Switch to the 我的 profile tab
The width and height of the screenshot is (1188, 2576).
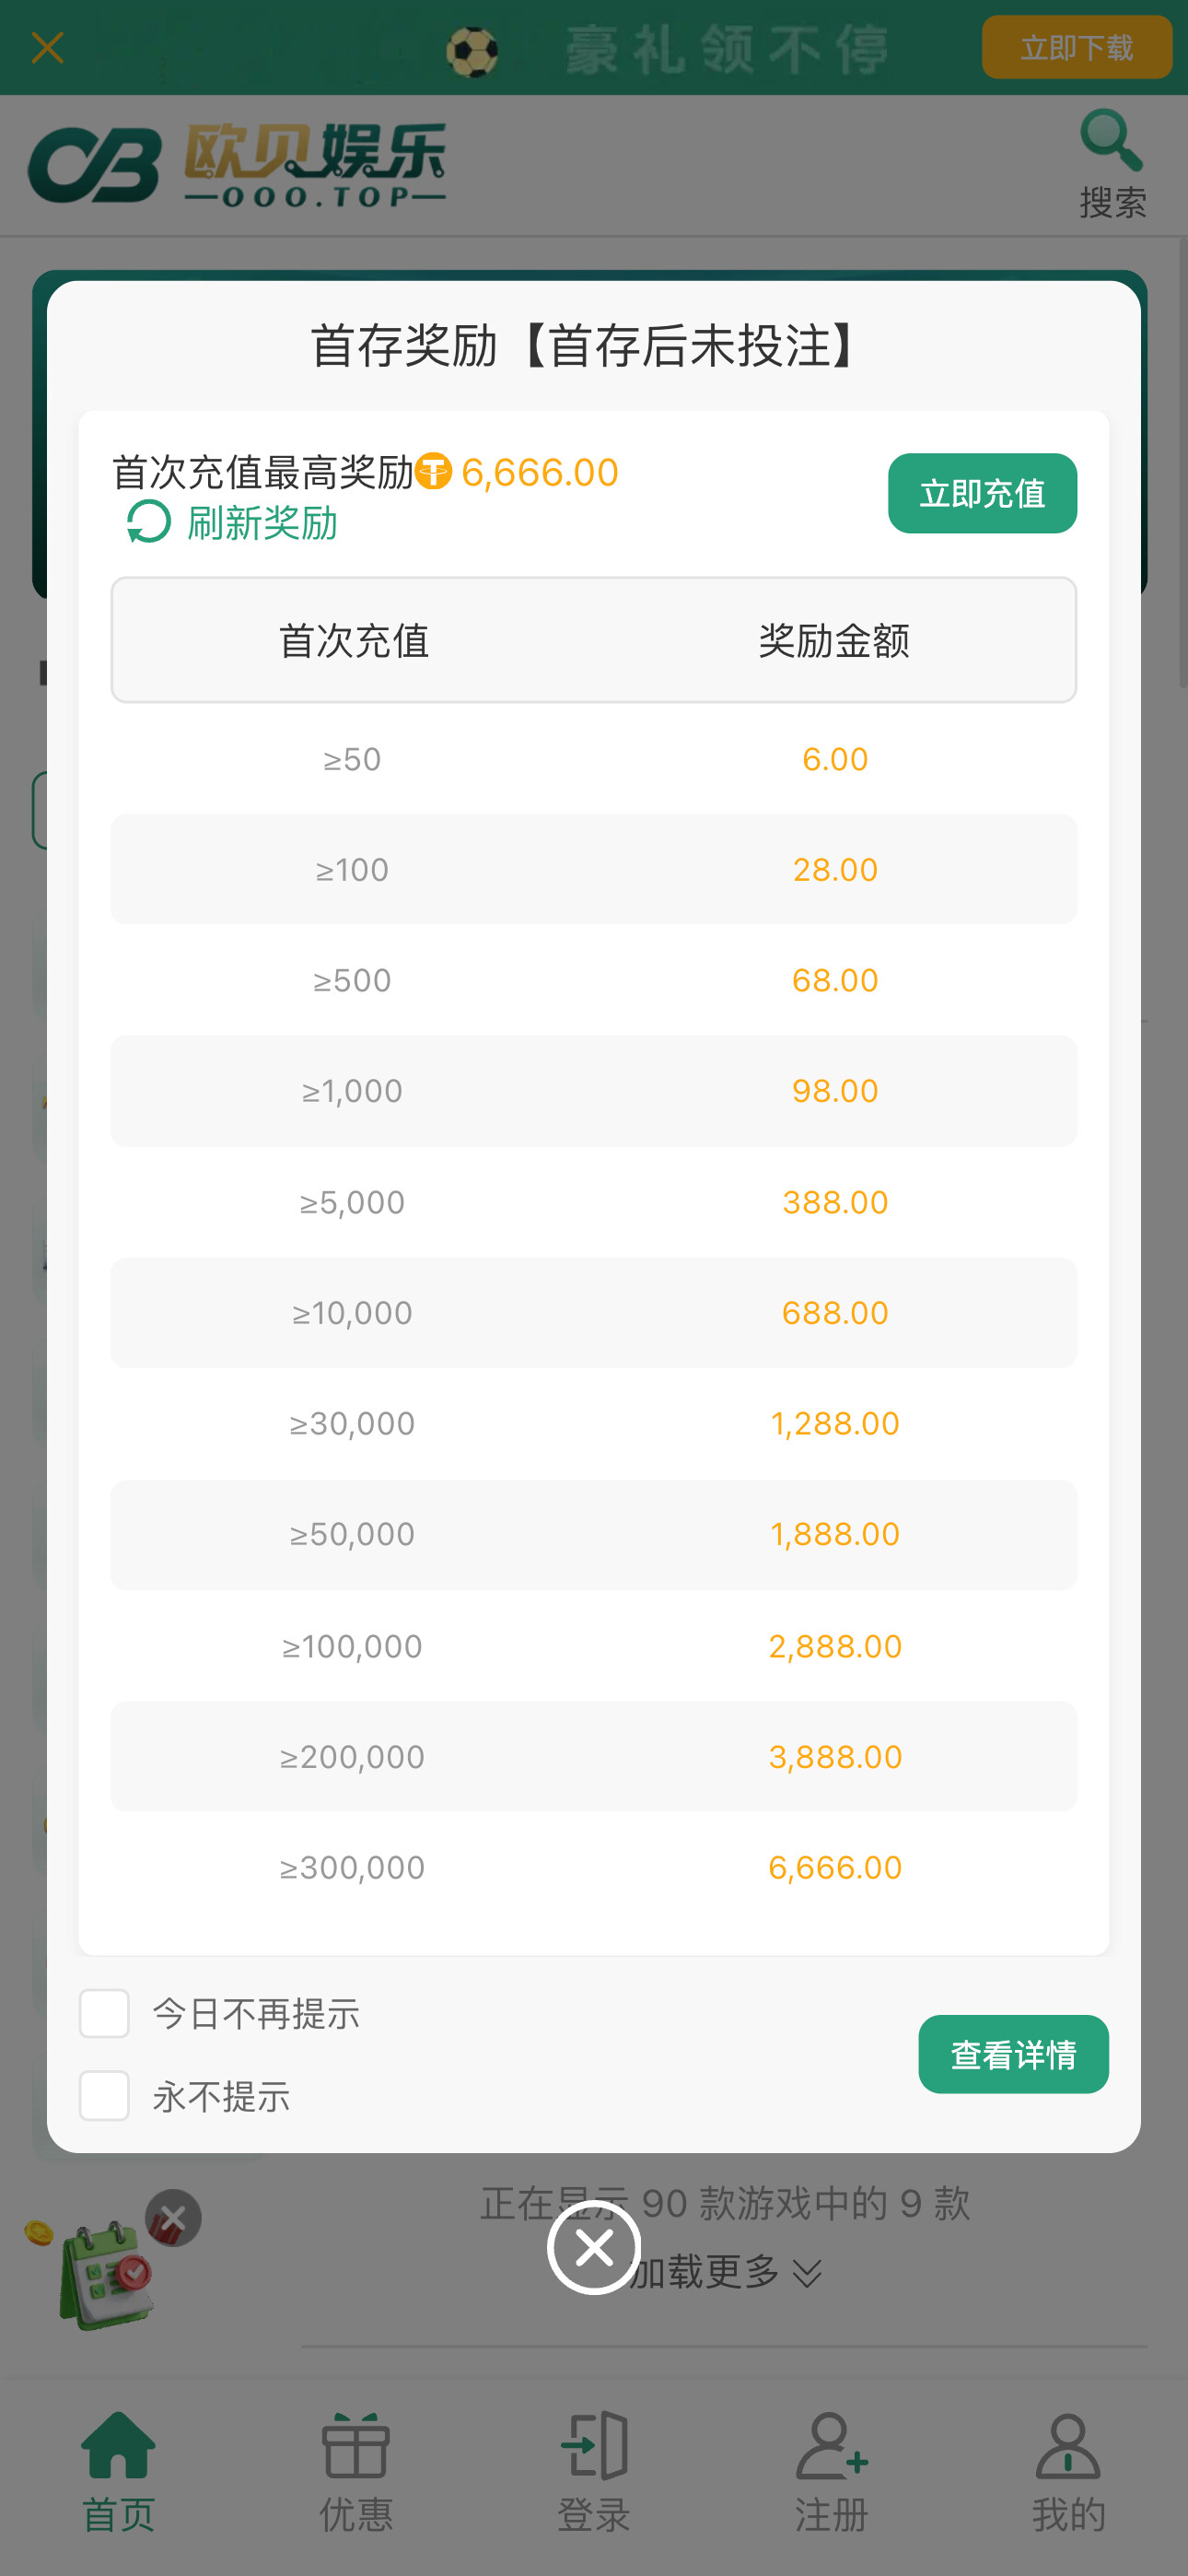(1068, 2470)
